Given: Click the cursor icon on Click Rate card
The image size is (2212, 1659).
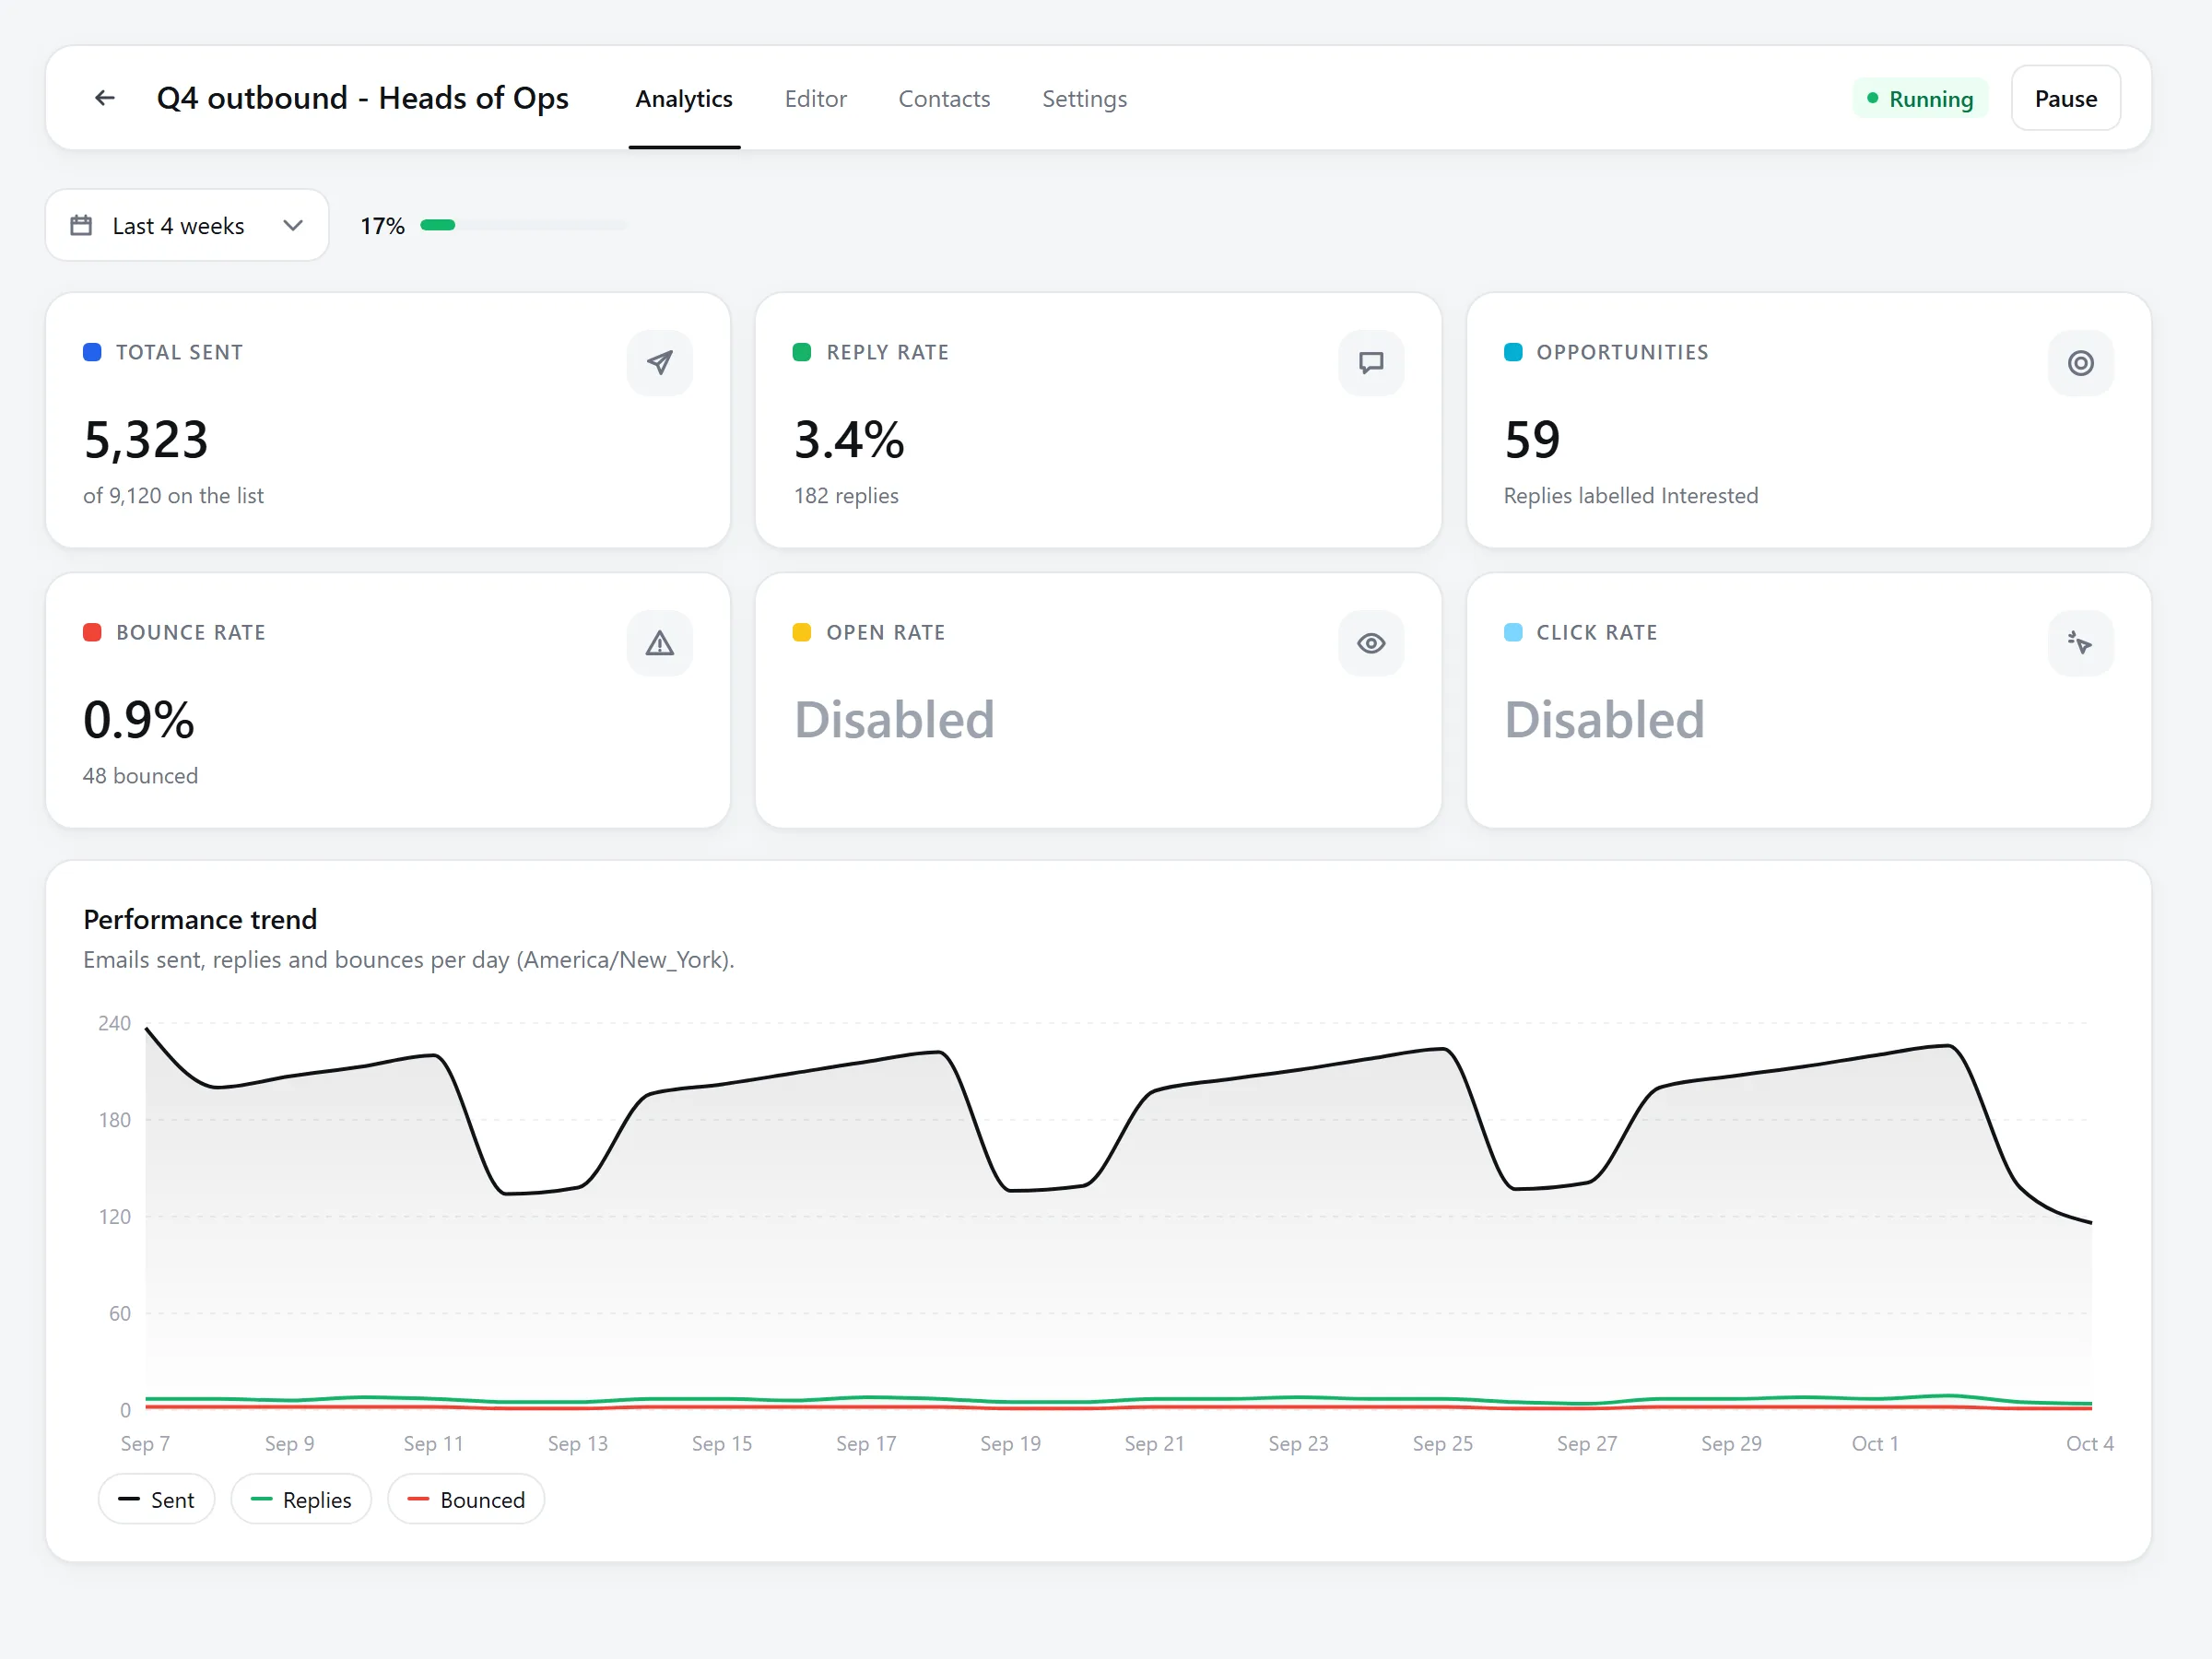Looking at the screenshot, I should [x=2080, y=642].
